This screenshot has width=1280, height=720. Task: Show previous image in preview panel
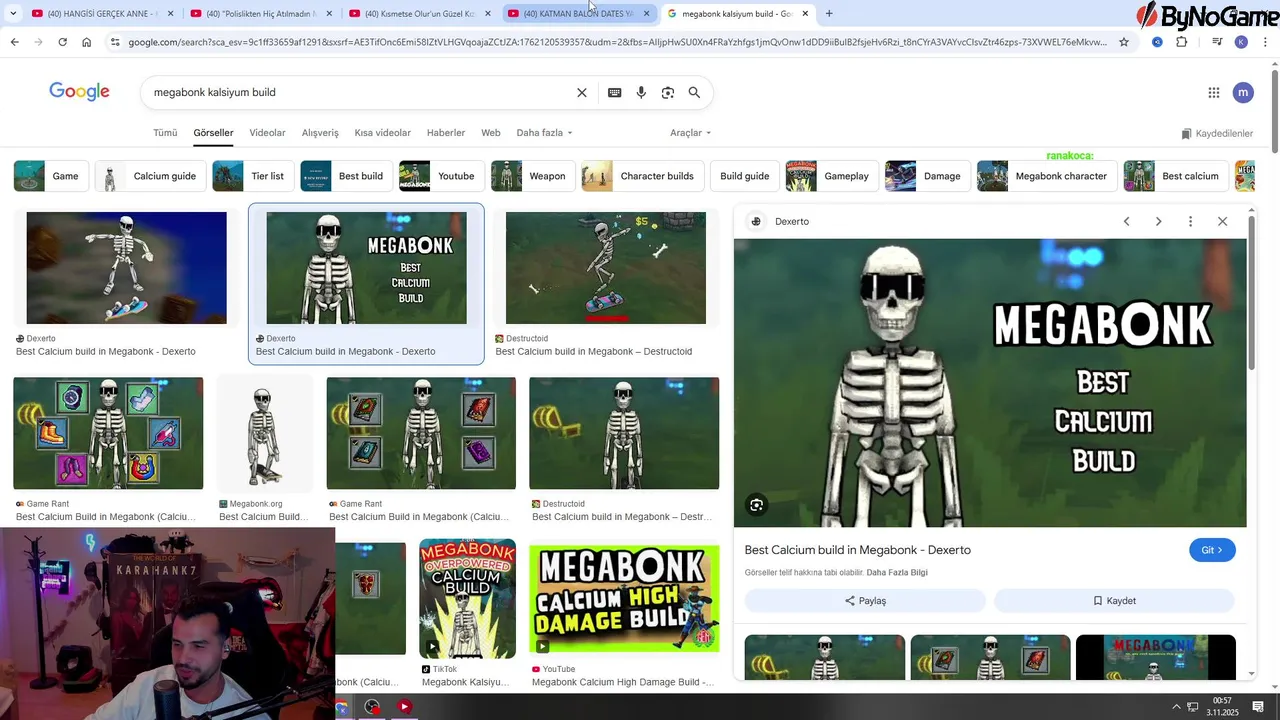[1126, 221]
